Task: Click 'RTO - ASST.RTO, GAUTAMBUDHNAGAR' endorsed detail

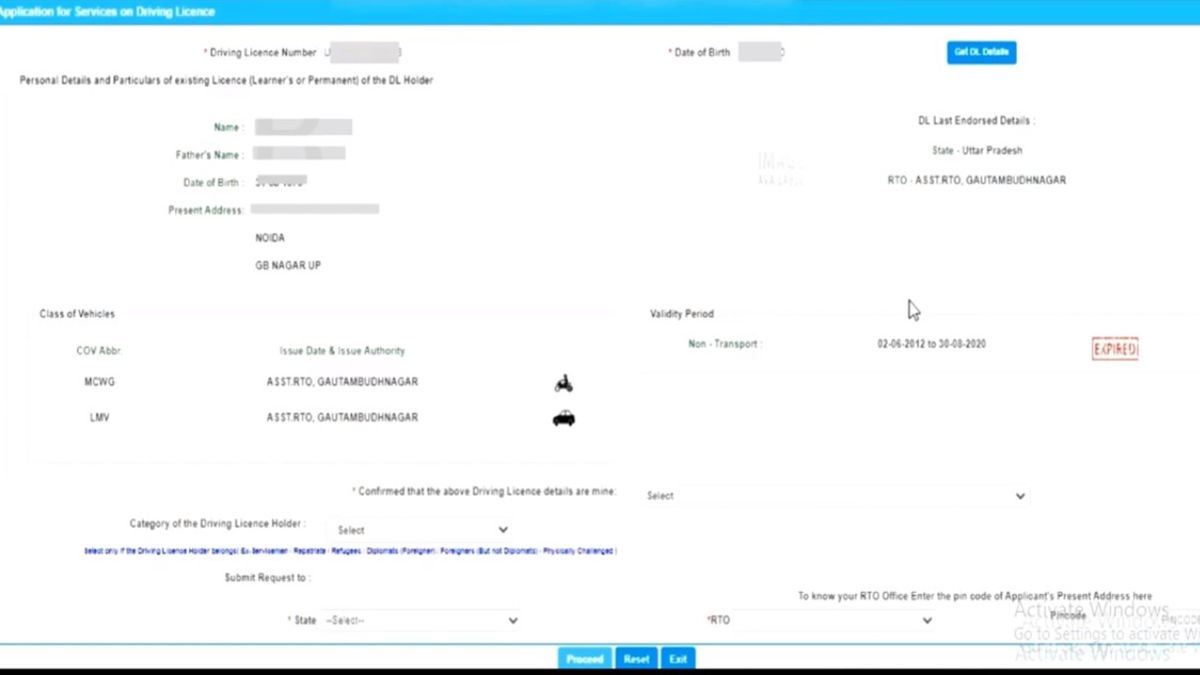Action: pyautogui.click(x=977, y=181)
